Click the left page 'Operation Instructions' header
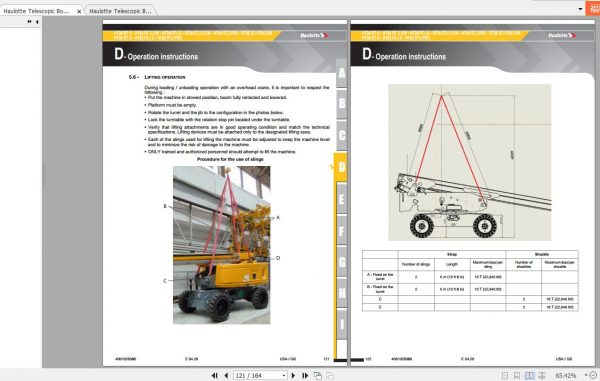The width and height of the screenshot is (600, 381). [x=156, y=55]
